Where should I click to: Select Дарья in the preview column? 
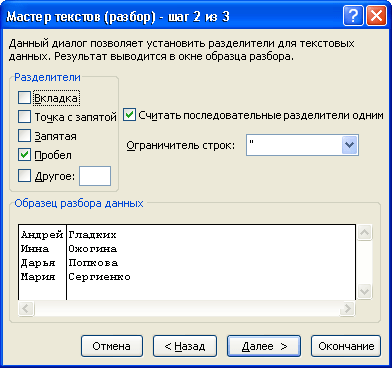[38, 263]
